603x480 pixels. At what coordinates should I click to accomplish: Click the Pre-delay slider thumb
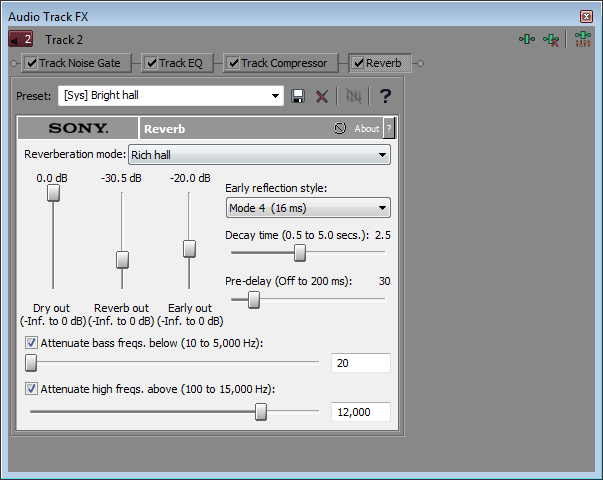pos(254,300)
